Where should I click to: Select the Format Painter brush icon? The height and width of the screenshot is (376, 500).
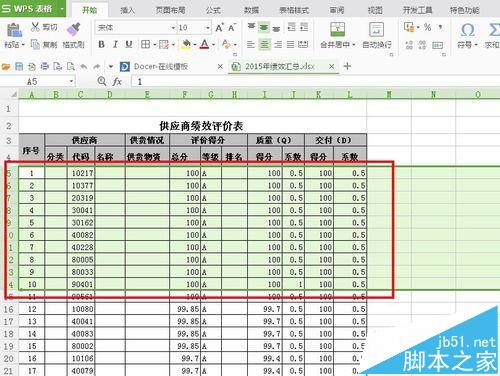pyautogui.click(x=74, y=29)
